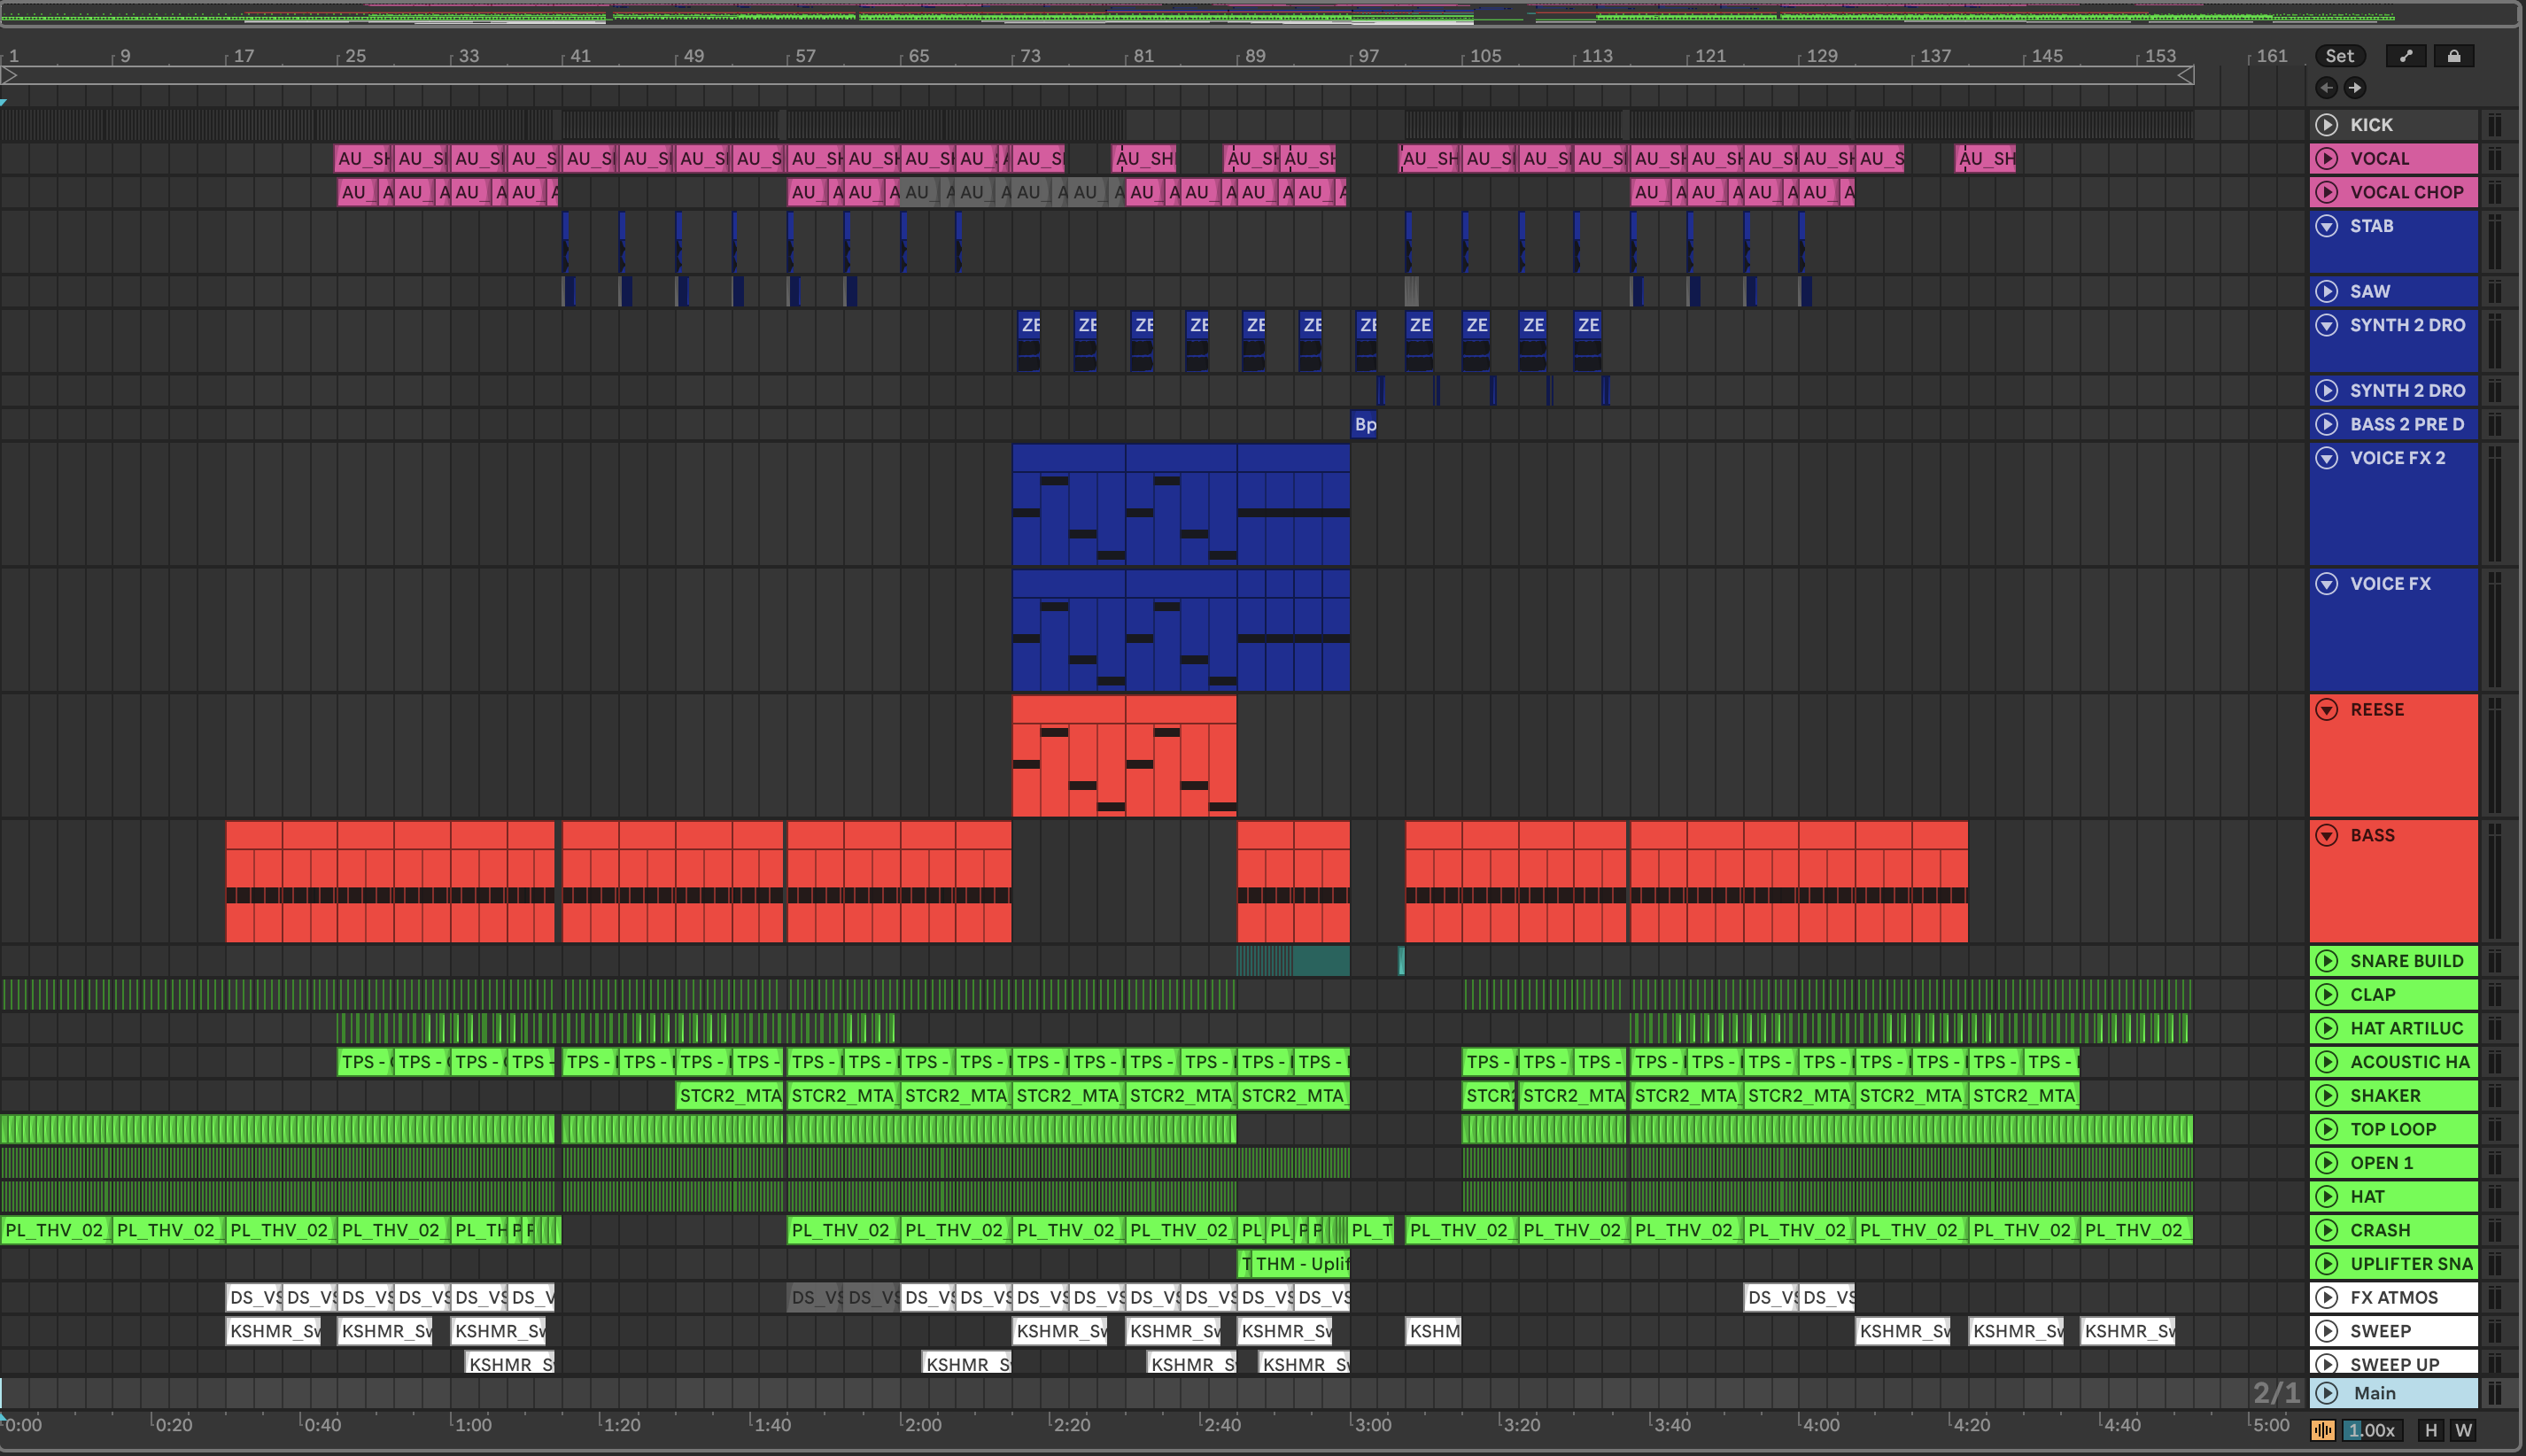Toggle the automation lock icon

click(2453, 56)
